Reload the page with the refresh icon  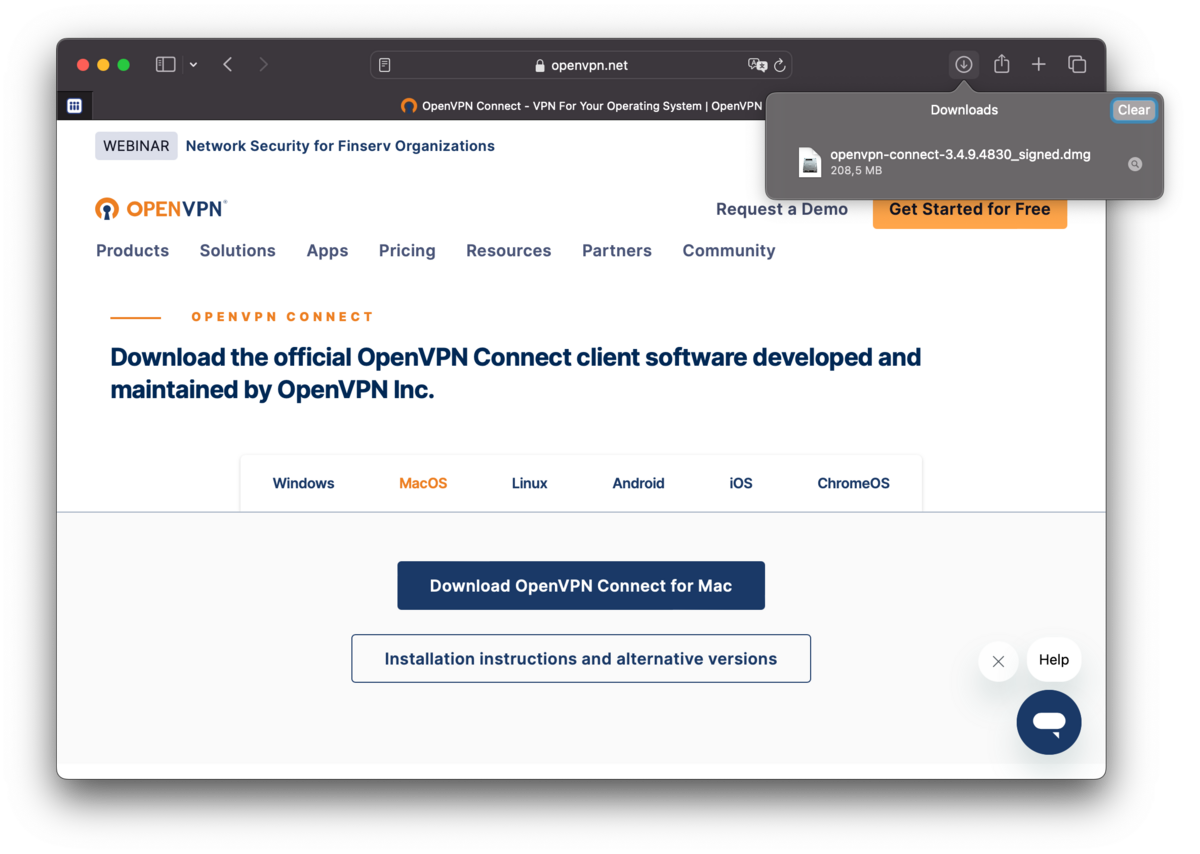[x=780, y=65]
